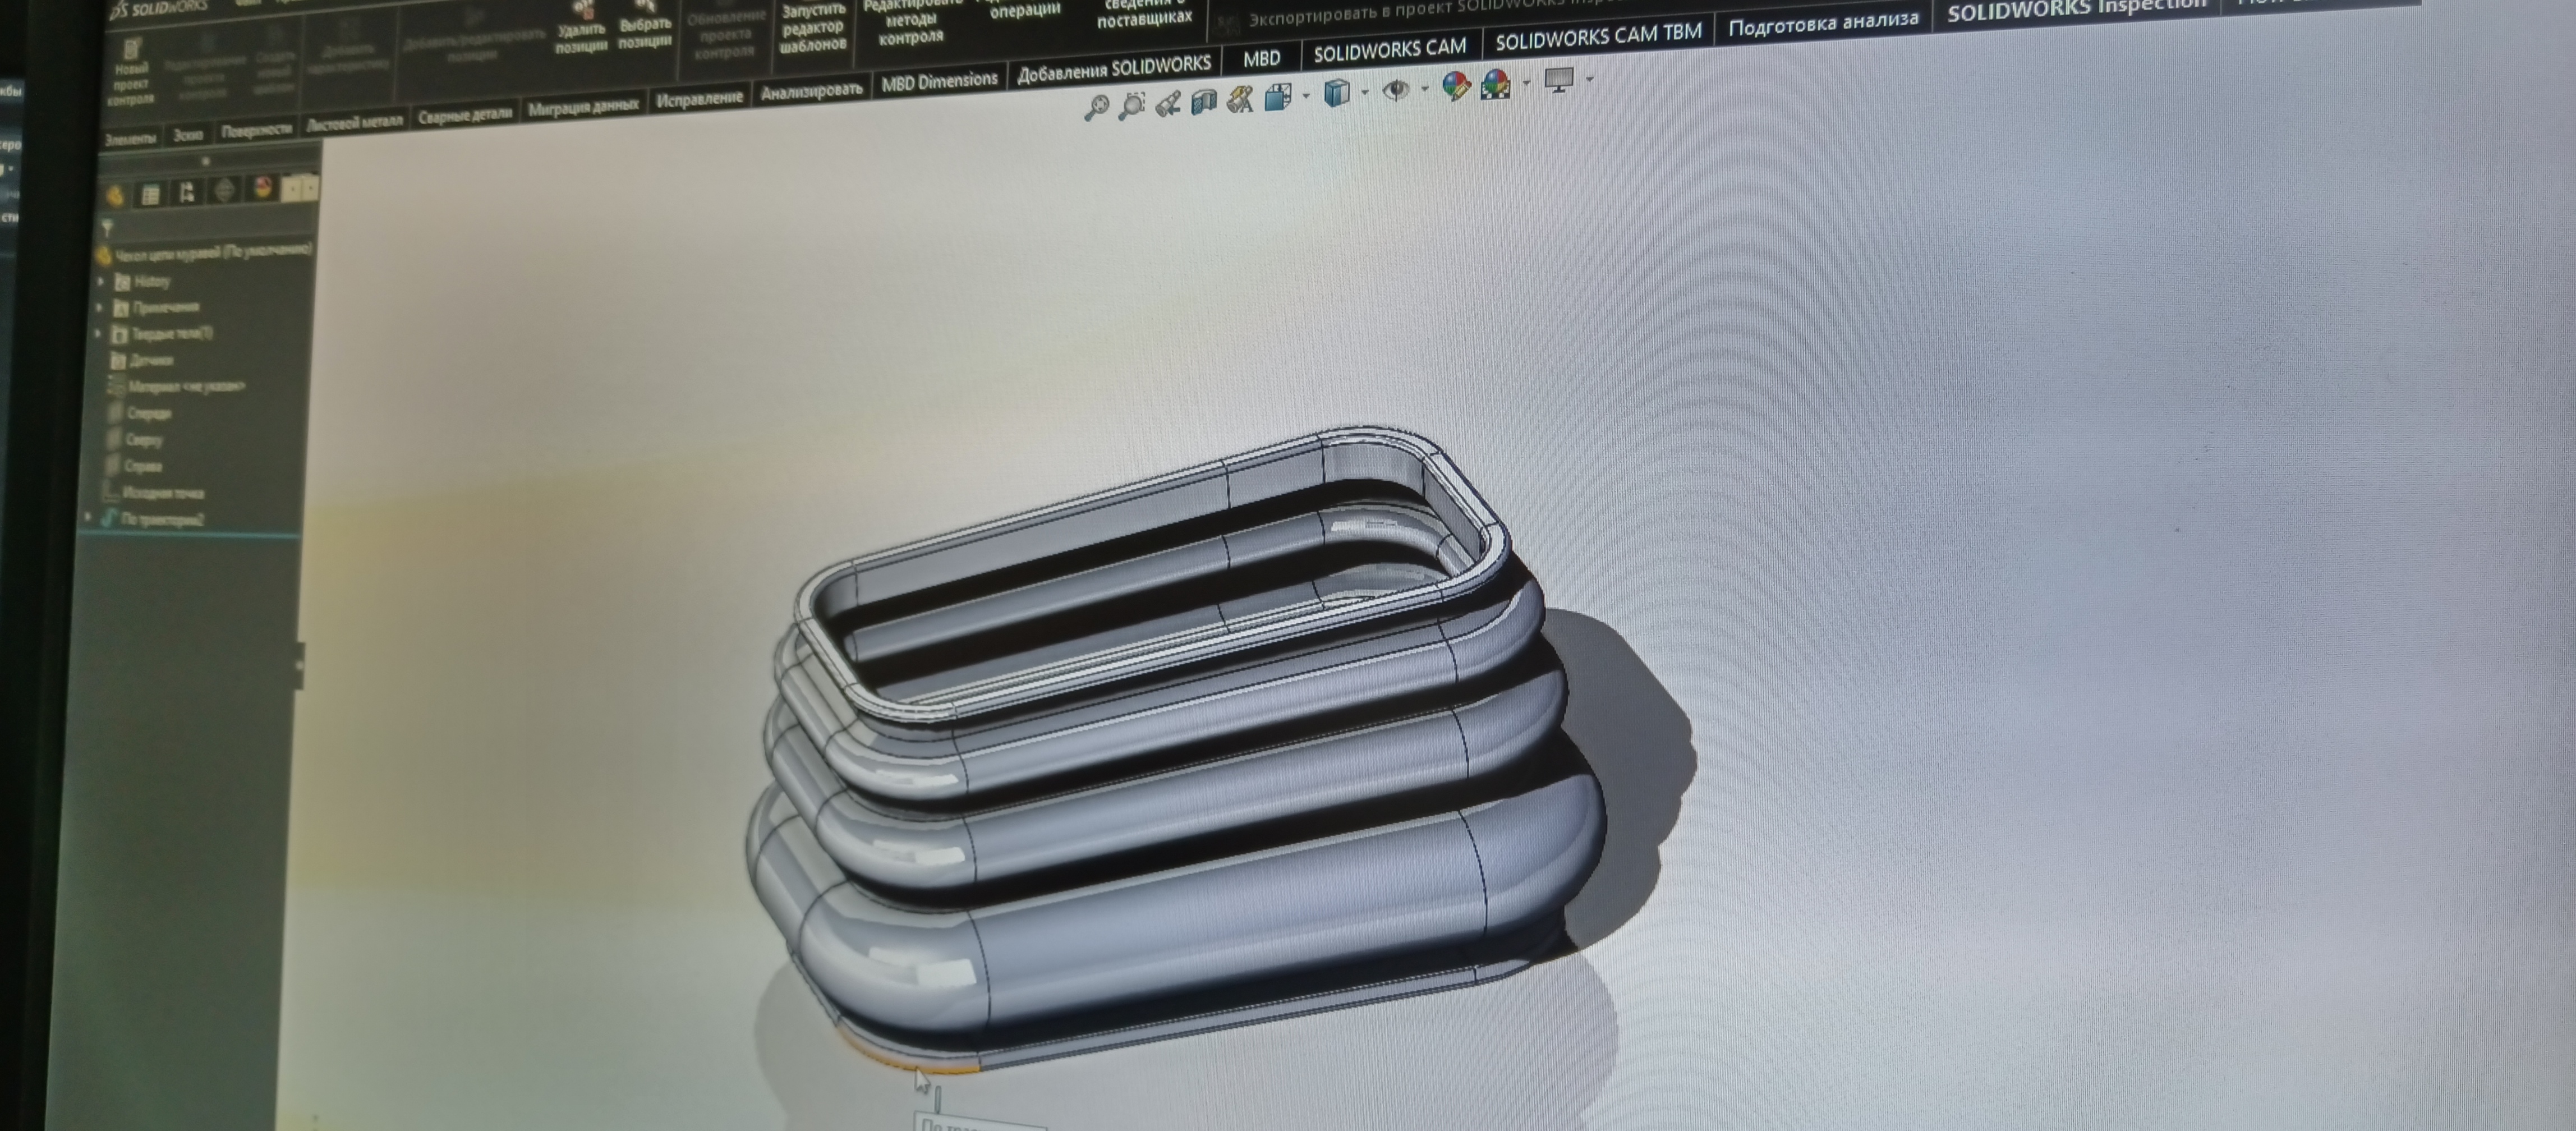Switch to the MBD tab
Viewport: 2576px width, 1131px height.
point(1261,58)
